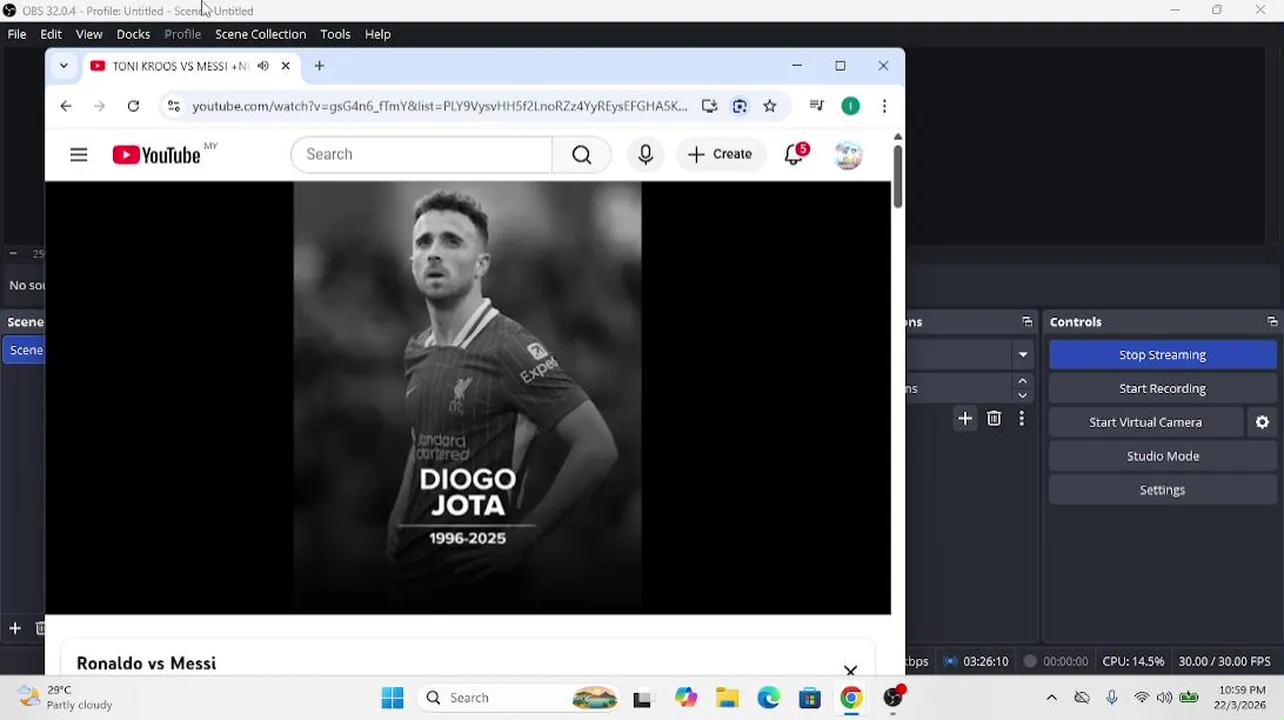Open virtual camera settings gear
Image resolution: width=1284 pixels, height=720 pixels.
coord(1262,422)
